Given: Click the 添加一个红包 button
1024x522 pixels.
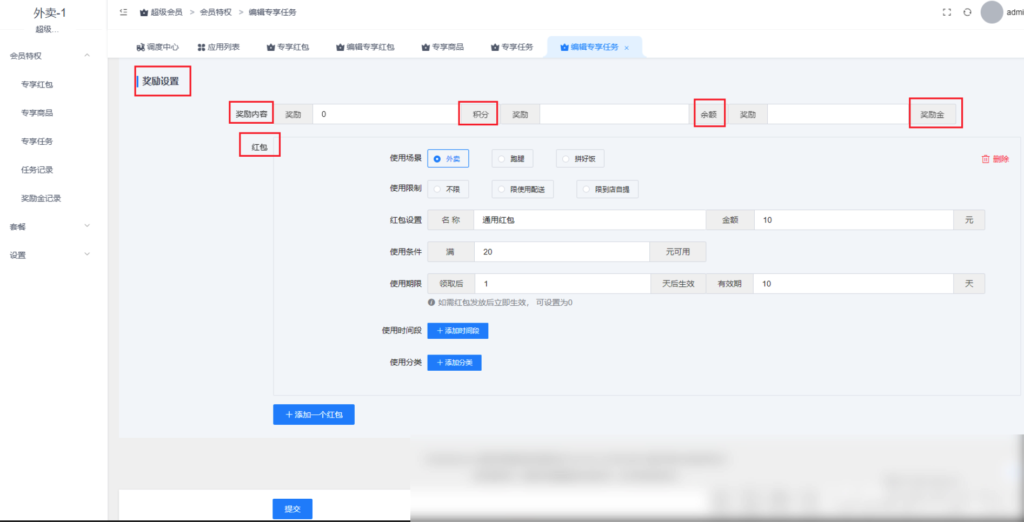Looking at the screenshot, I should (x=313, y=414).
